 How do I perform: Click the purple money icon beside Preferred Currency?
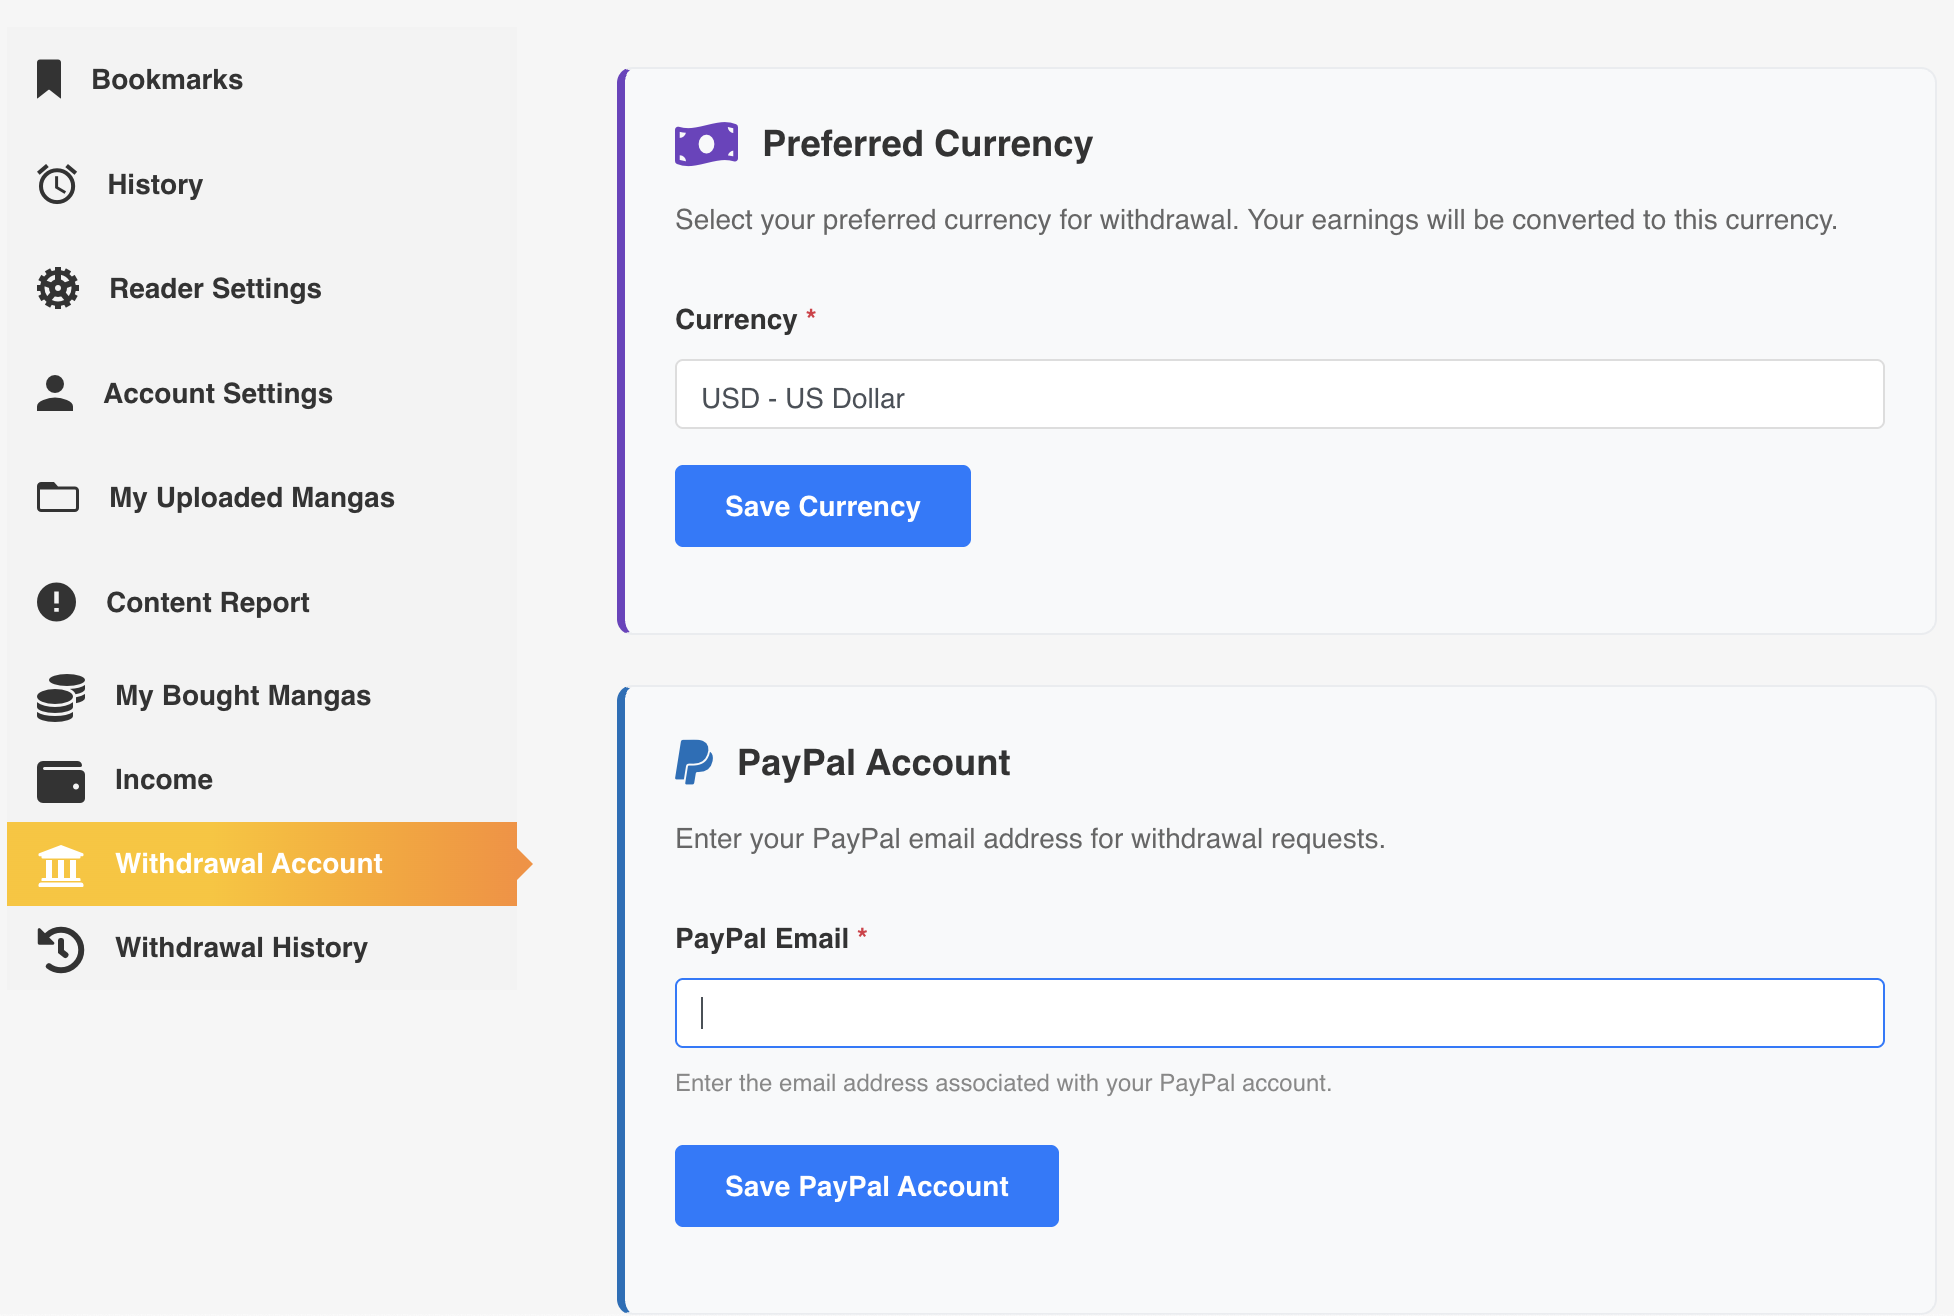click(x=706, y=142)
